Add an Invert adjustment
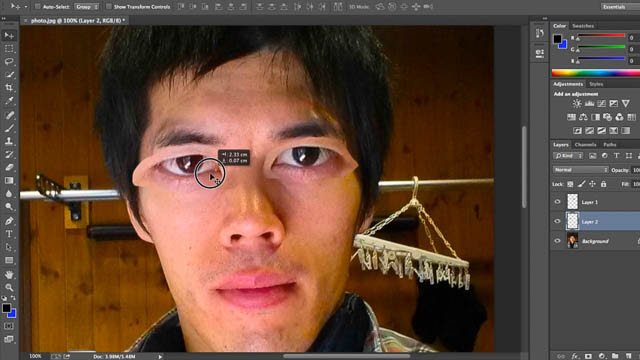Screen dimensions: 640x360 coord(577,131)
